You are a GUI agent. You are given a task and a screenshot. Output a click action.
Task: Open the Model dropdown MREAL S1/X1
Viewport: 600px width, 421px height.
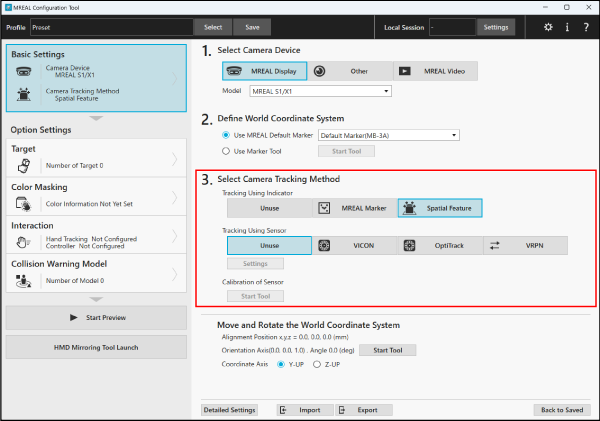[321, 91]
